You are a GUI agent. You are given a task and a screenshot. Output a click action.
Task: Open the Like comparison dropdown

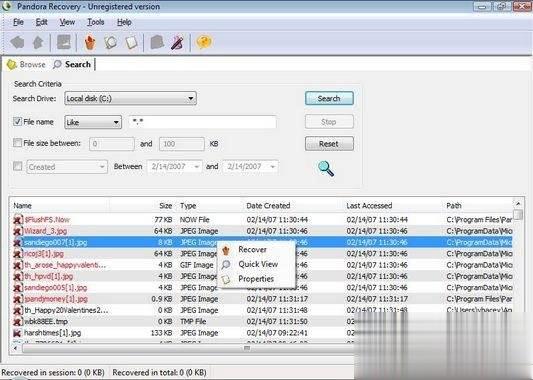click(93, 122)
